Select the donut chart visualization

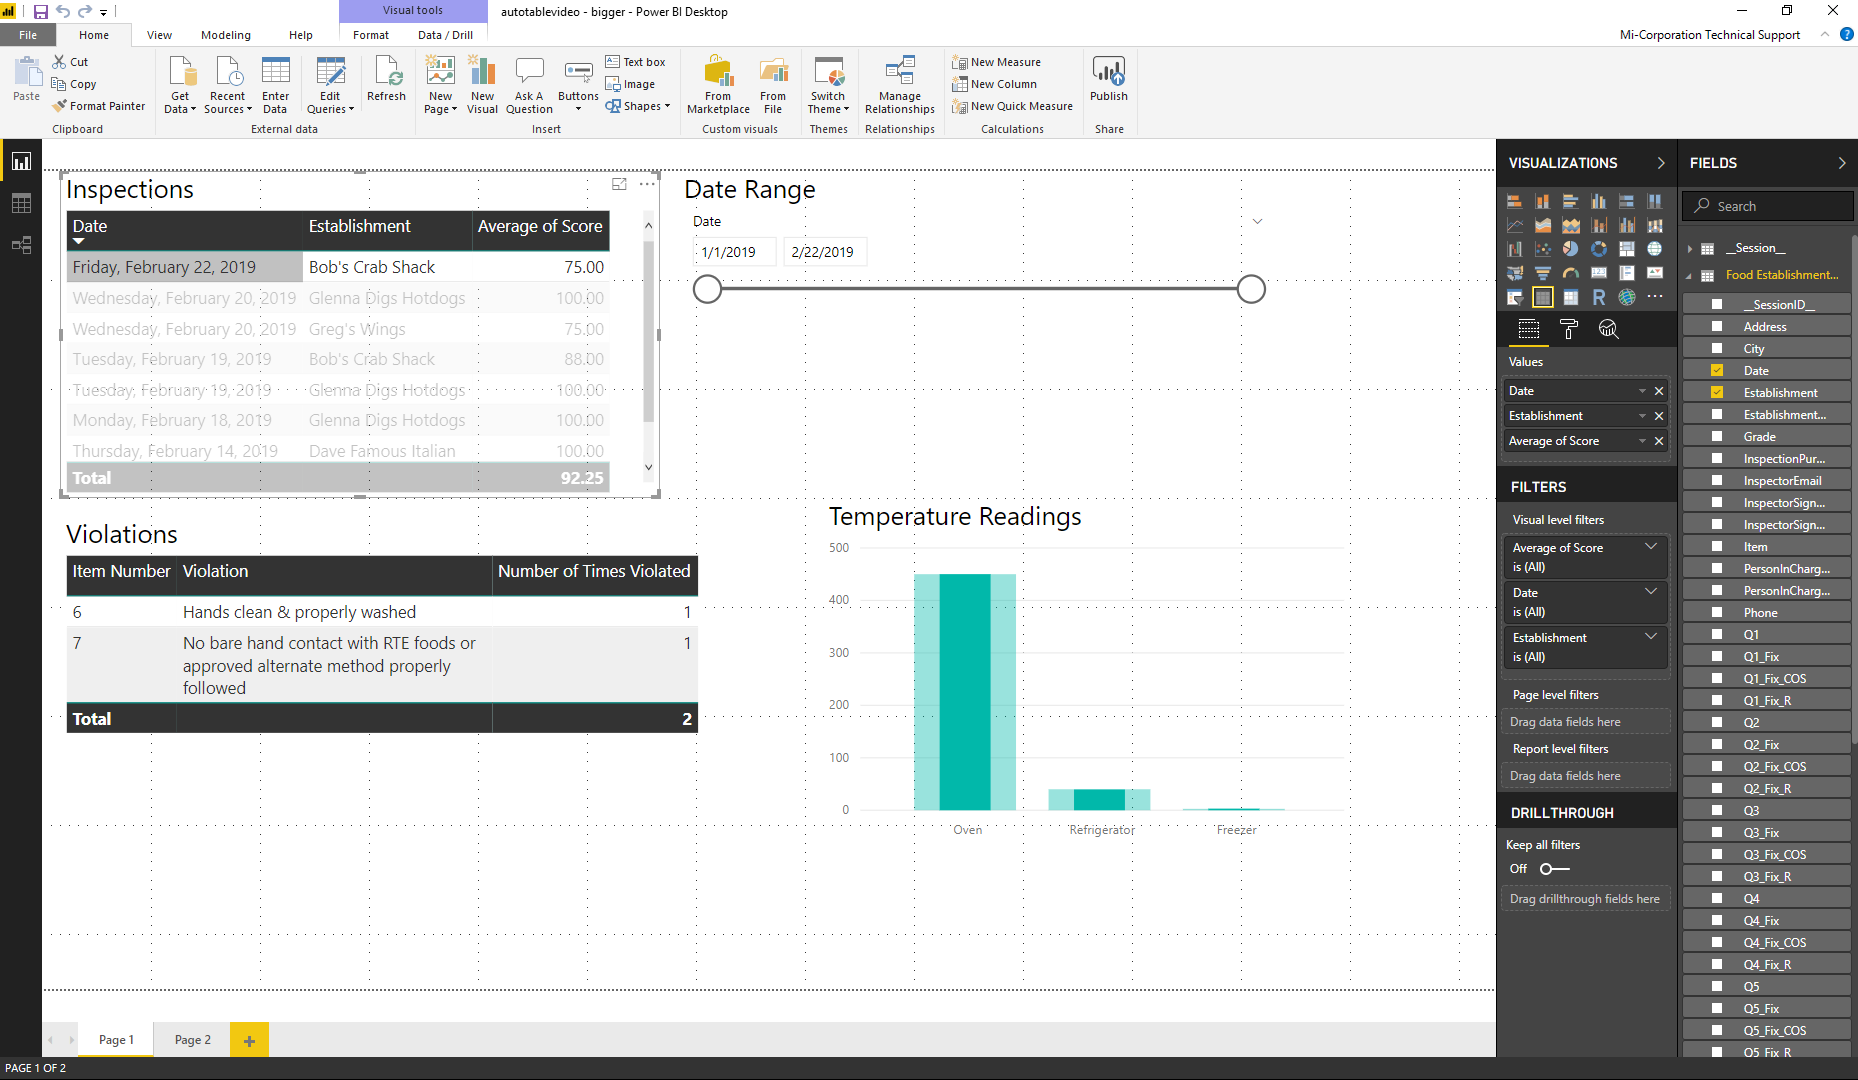click(1599, 249)
